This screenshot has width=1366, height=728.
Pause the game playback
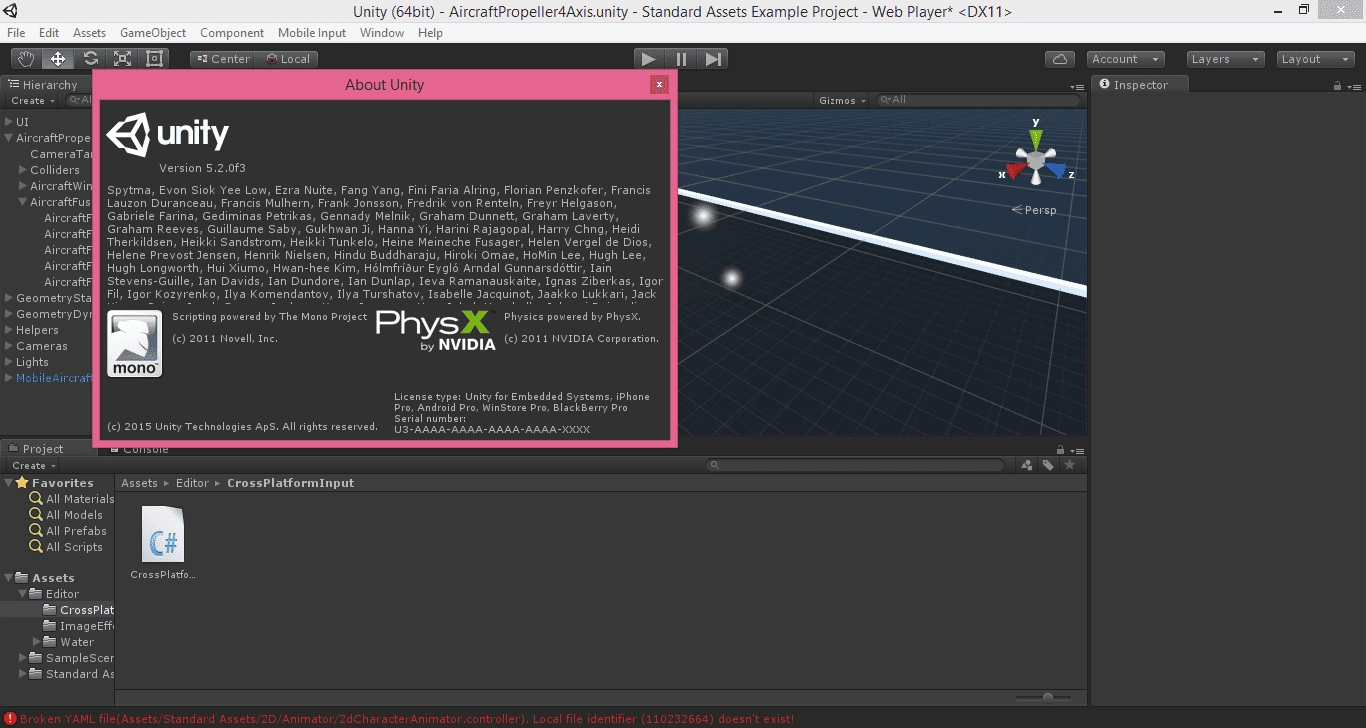click(681, 59)
